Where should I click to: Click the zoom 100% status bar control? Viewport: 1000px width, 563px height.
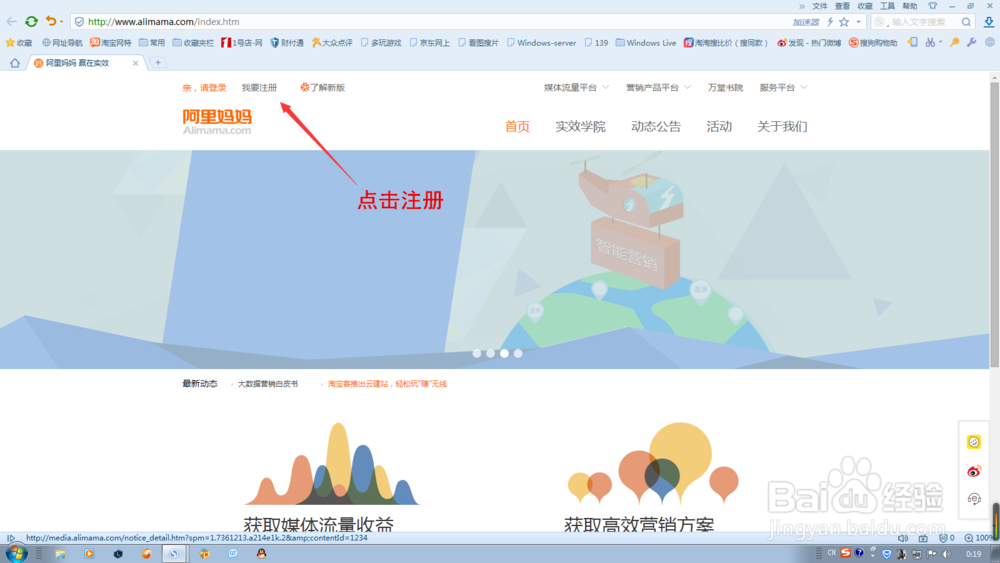[x=979, y=538]
